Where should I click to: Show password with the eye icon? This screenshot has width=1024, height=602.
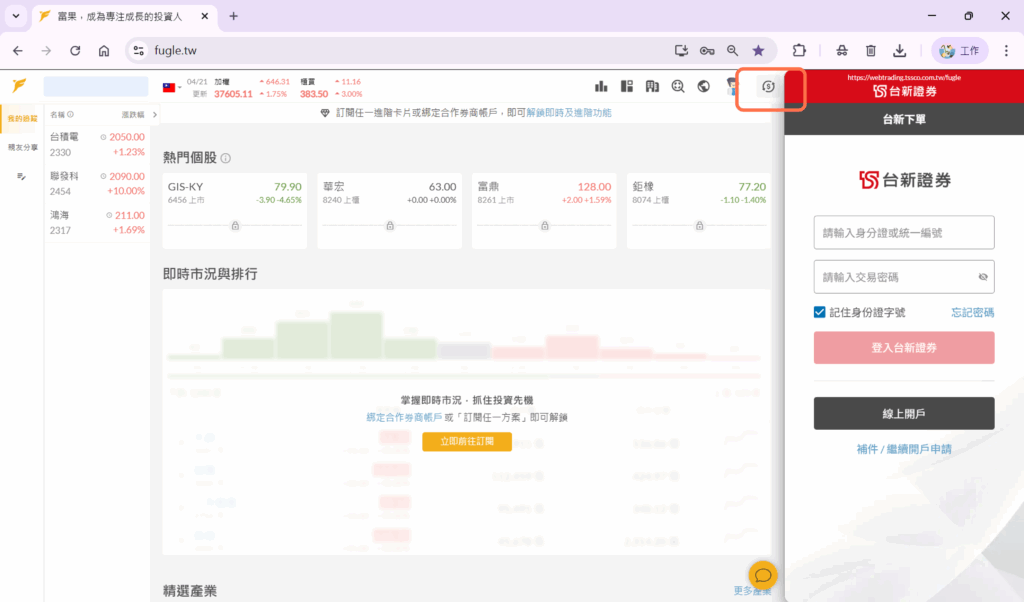pyautogui.click(x=982, y=277)
